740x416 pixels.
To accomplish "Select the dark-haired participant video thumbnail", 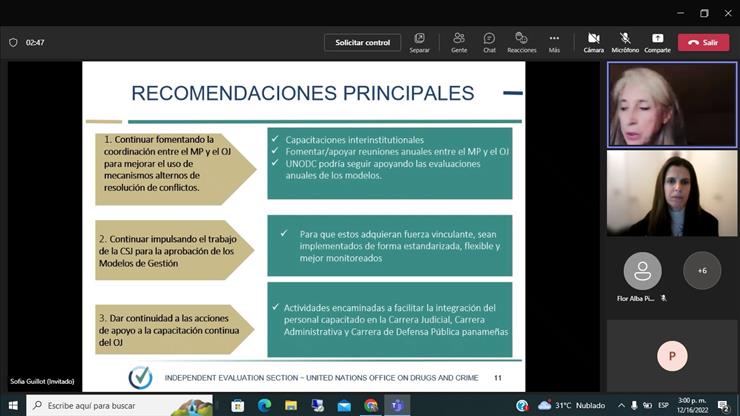I will [672, 193].
